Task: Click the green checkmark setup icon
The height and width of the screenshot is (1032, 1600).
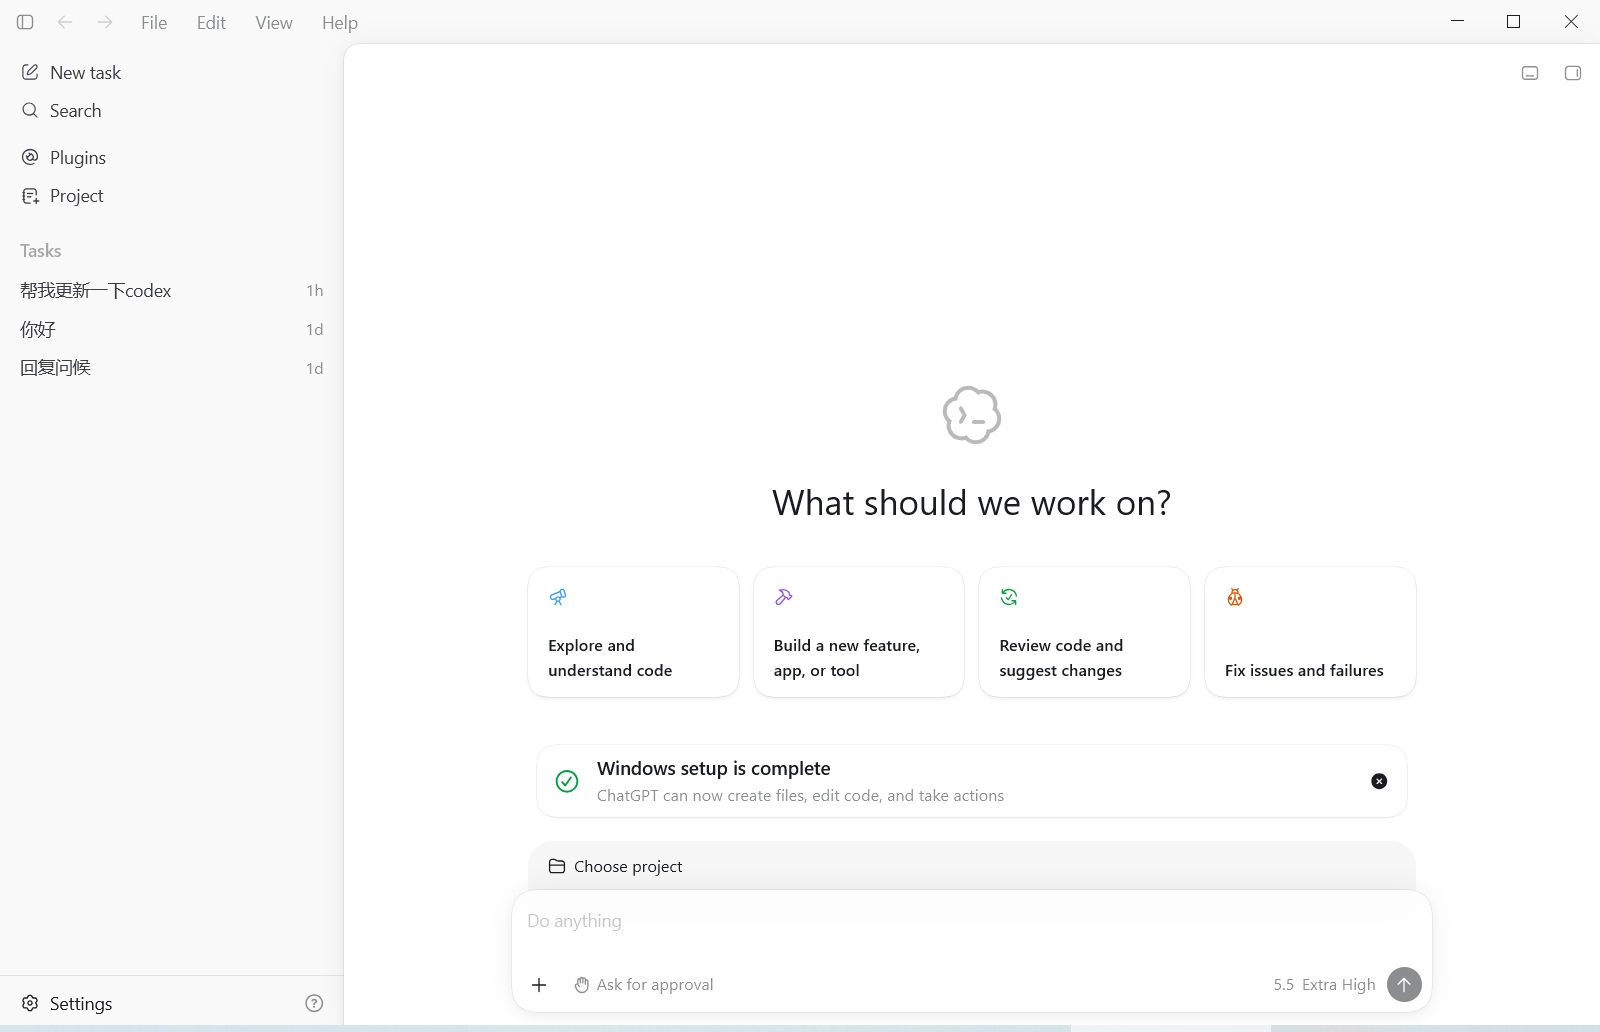Action: pyautogui.click(x=567, y=781)
